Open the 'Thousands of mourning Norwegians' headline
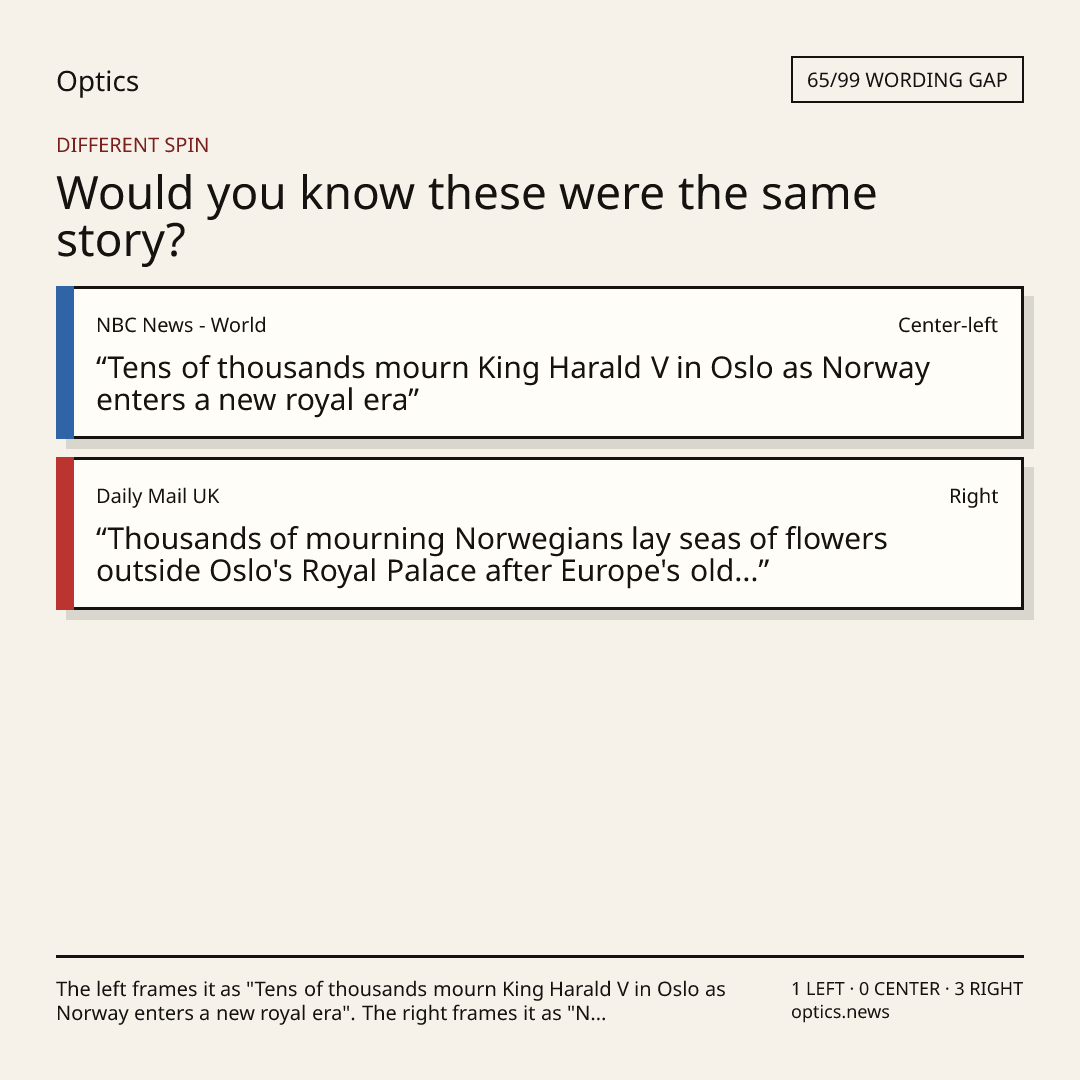The height and width of the screenshot is (1080, 1080). tap(492, 554)
